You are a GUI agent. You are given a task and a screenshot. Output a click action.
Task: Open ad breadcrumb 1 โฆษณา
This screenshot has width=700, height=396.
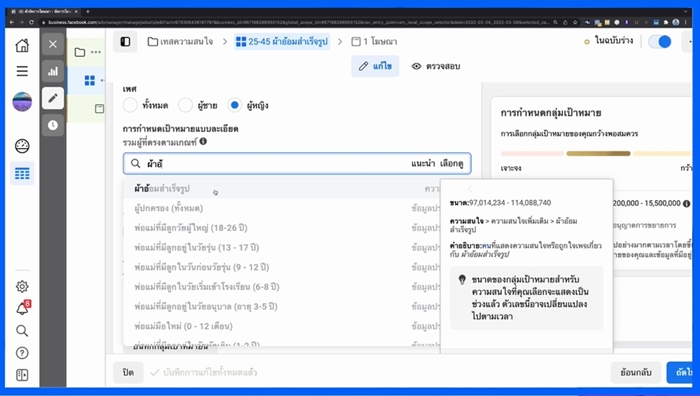(374, 42)
